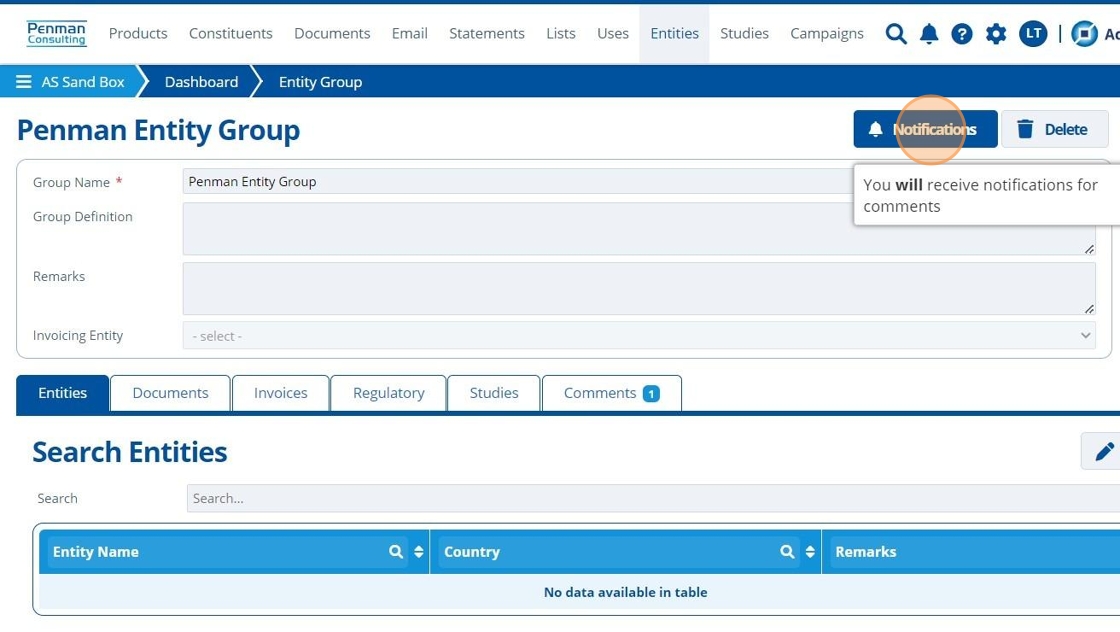Click the round app logo beside LT avatar

point(1084,34)
